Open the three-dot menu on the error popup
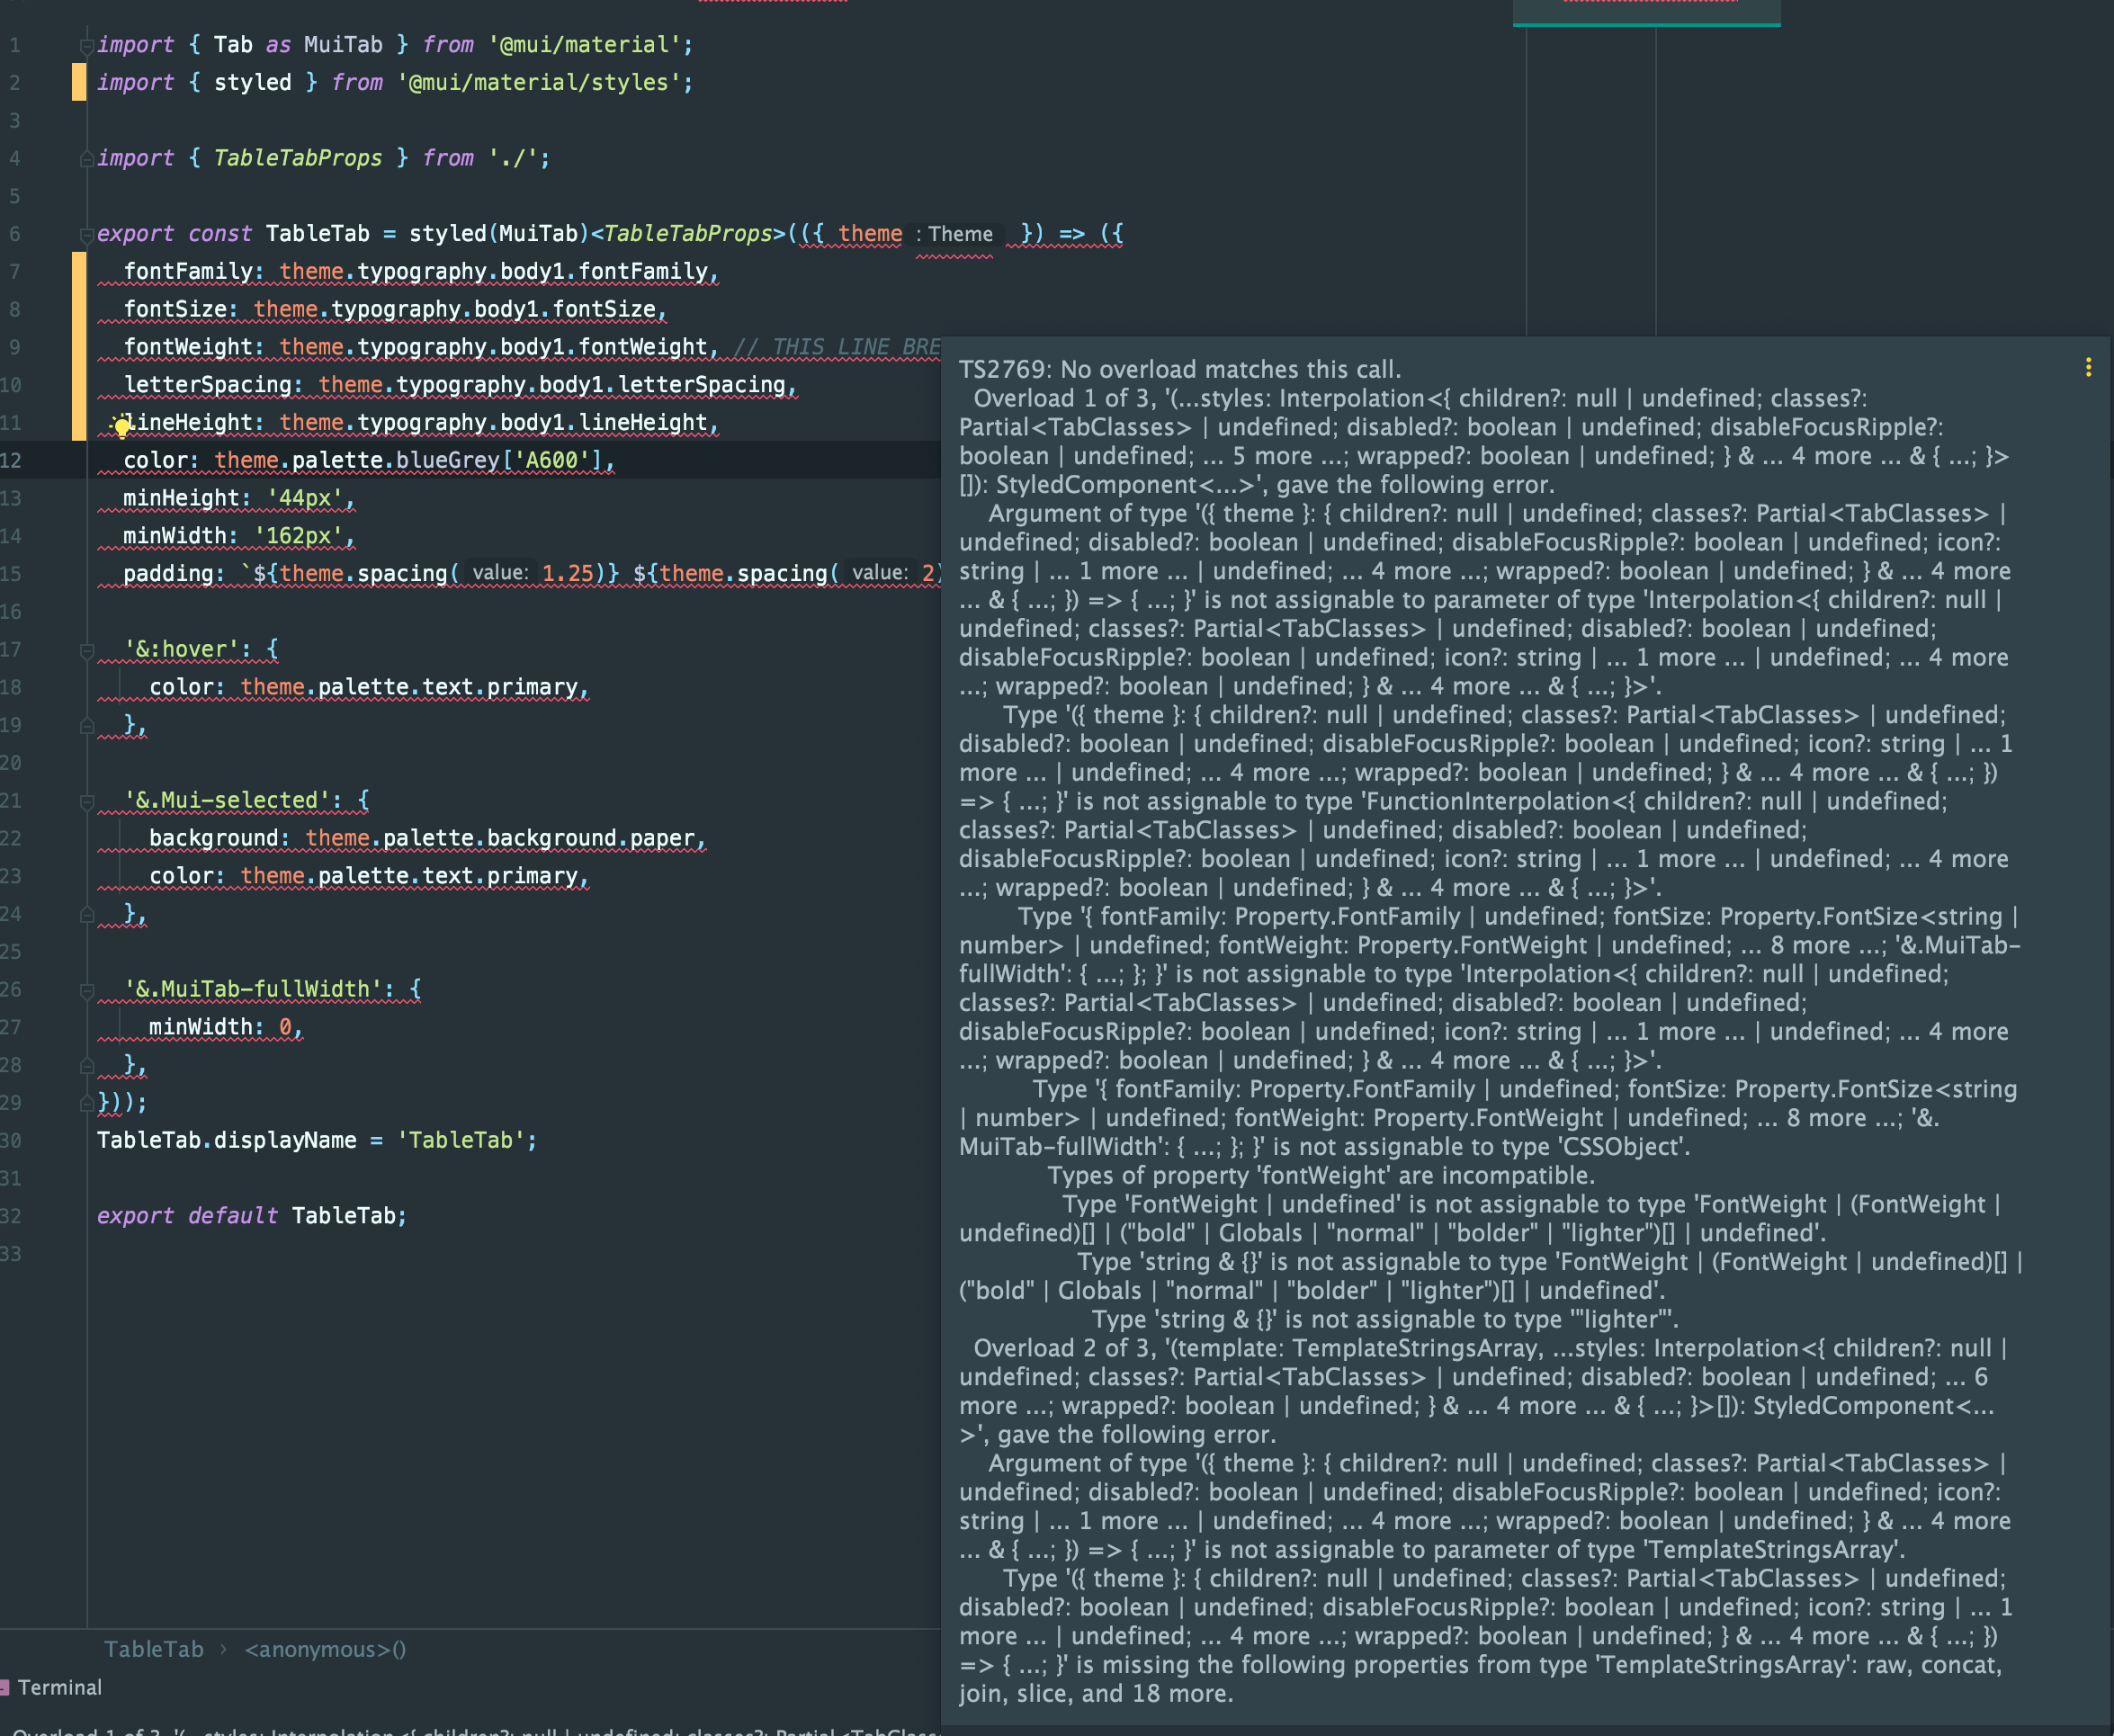This screenshot has width=2114, height=1736. coord(2090,367)
